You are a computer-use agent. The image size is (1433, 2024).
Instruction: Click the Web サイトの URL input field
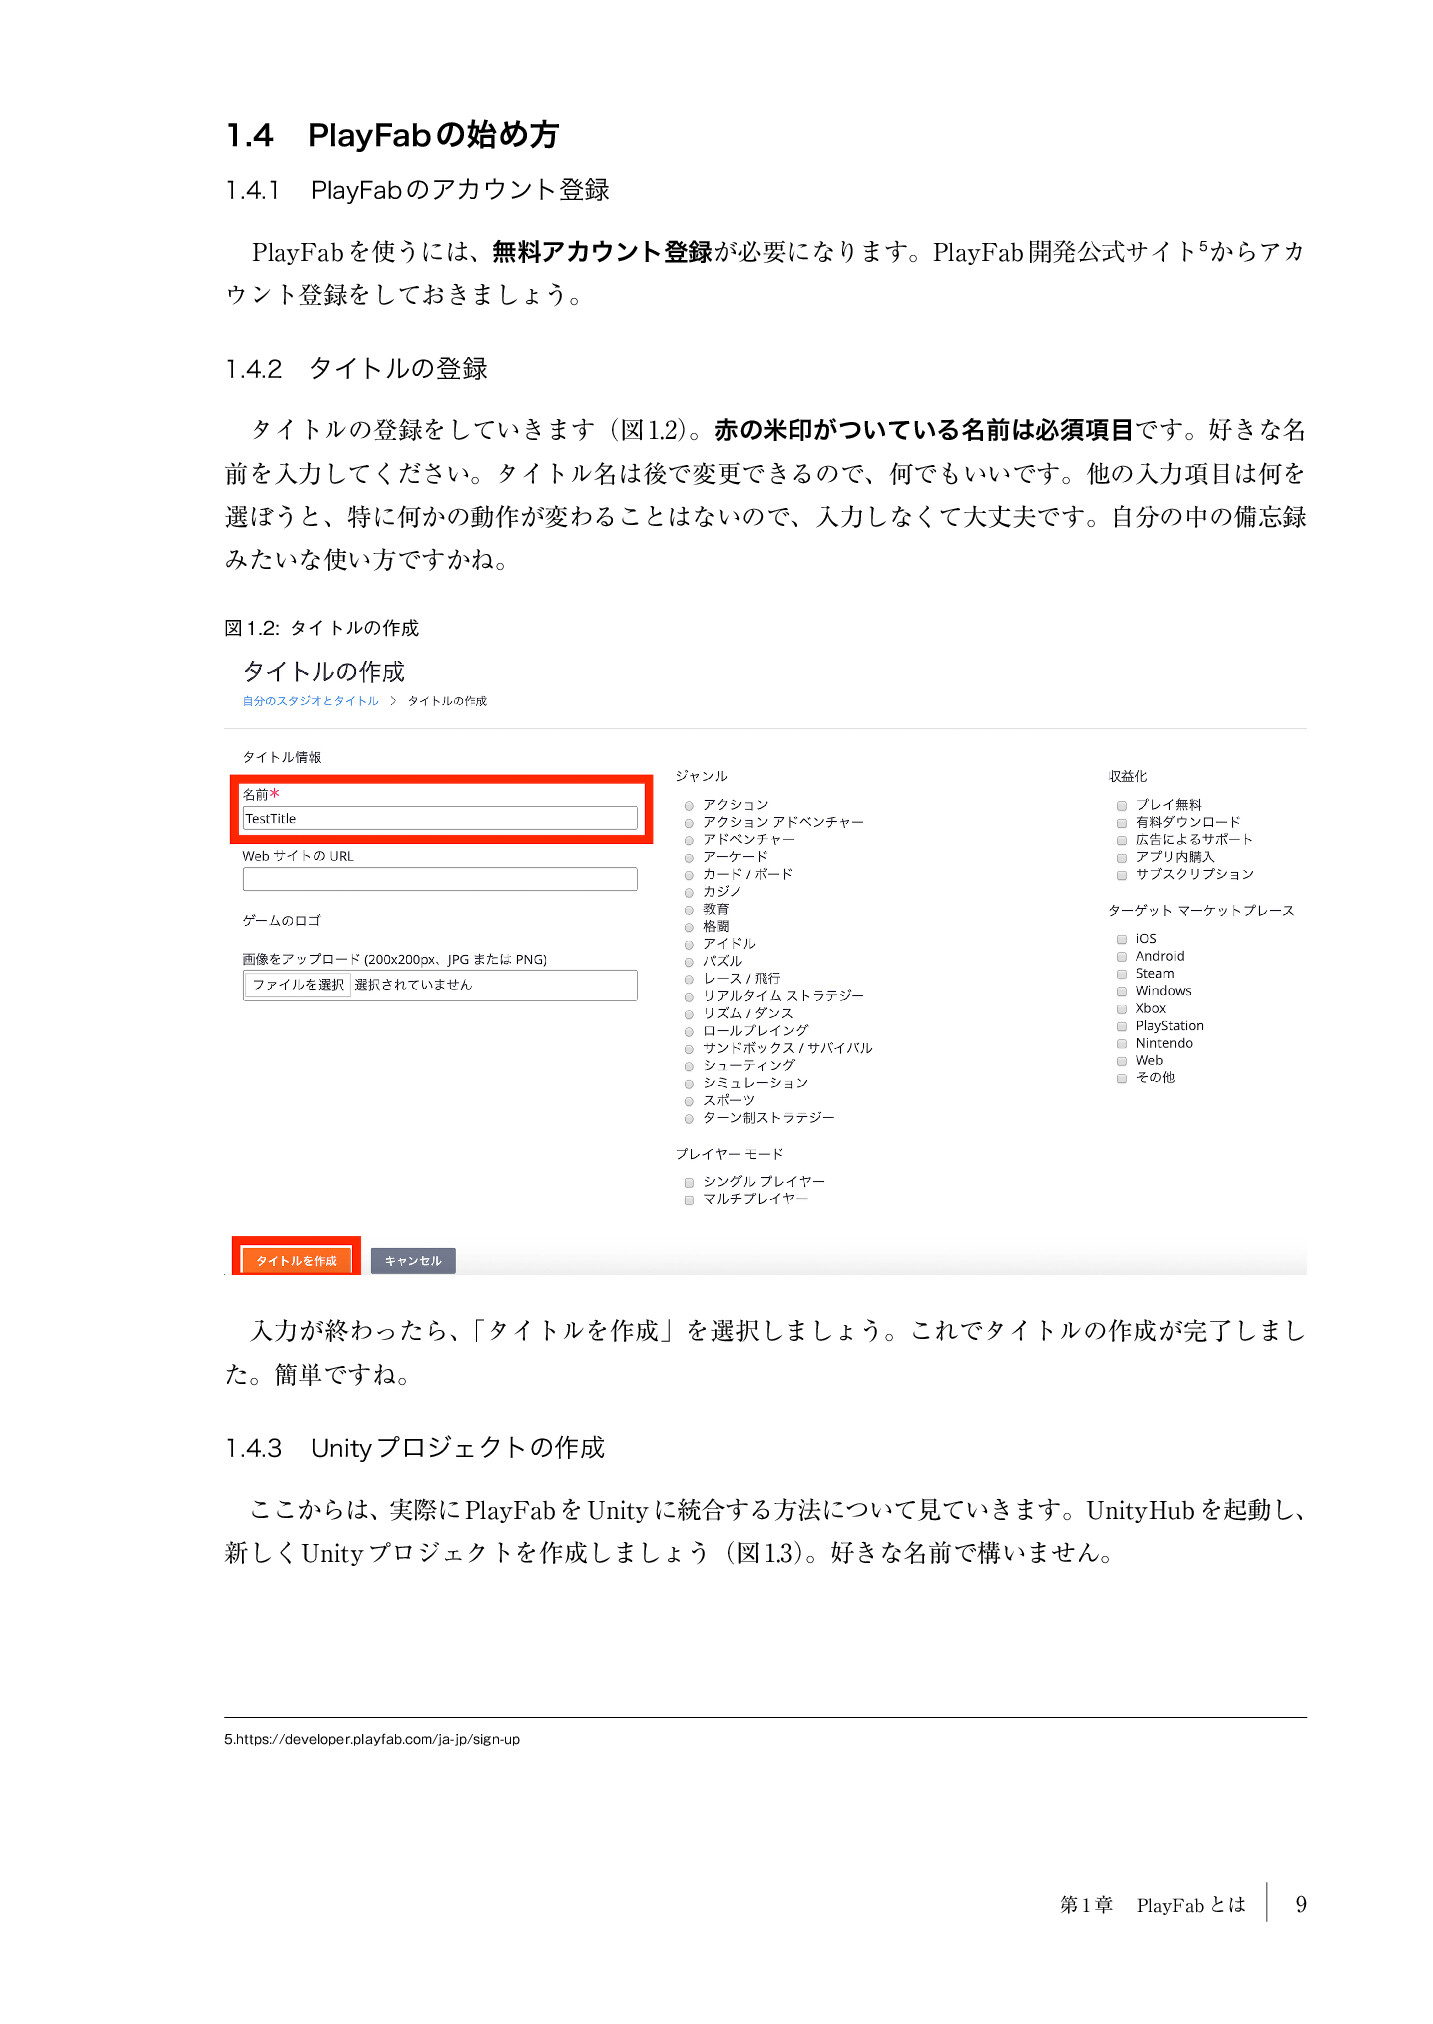(440, 879)
